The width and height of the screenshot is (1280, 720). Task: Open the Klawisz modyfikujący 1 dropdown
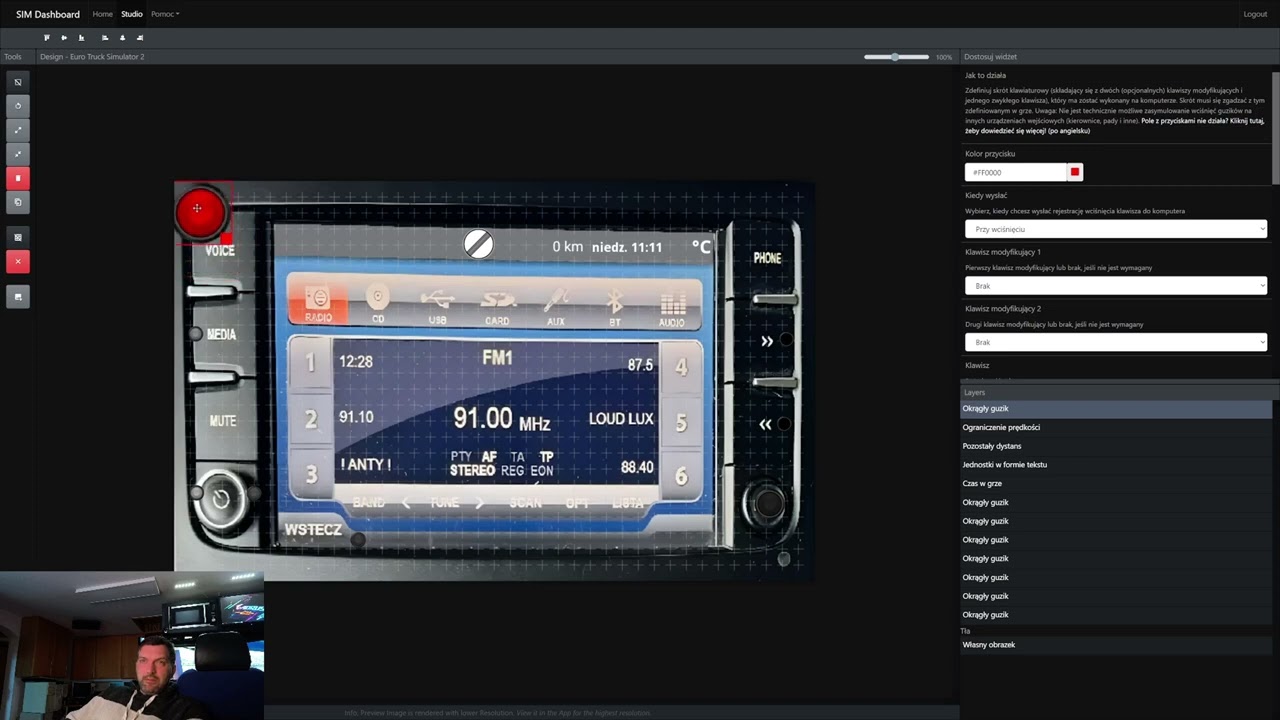(1116, 286)
